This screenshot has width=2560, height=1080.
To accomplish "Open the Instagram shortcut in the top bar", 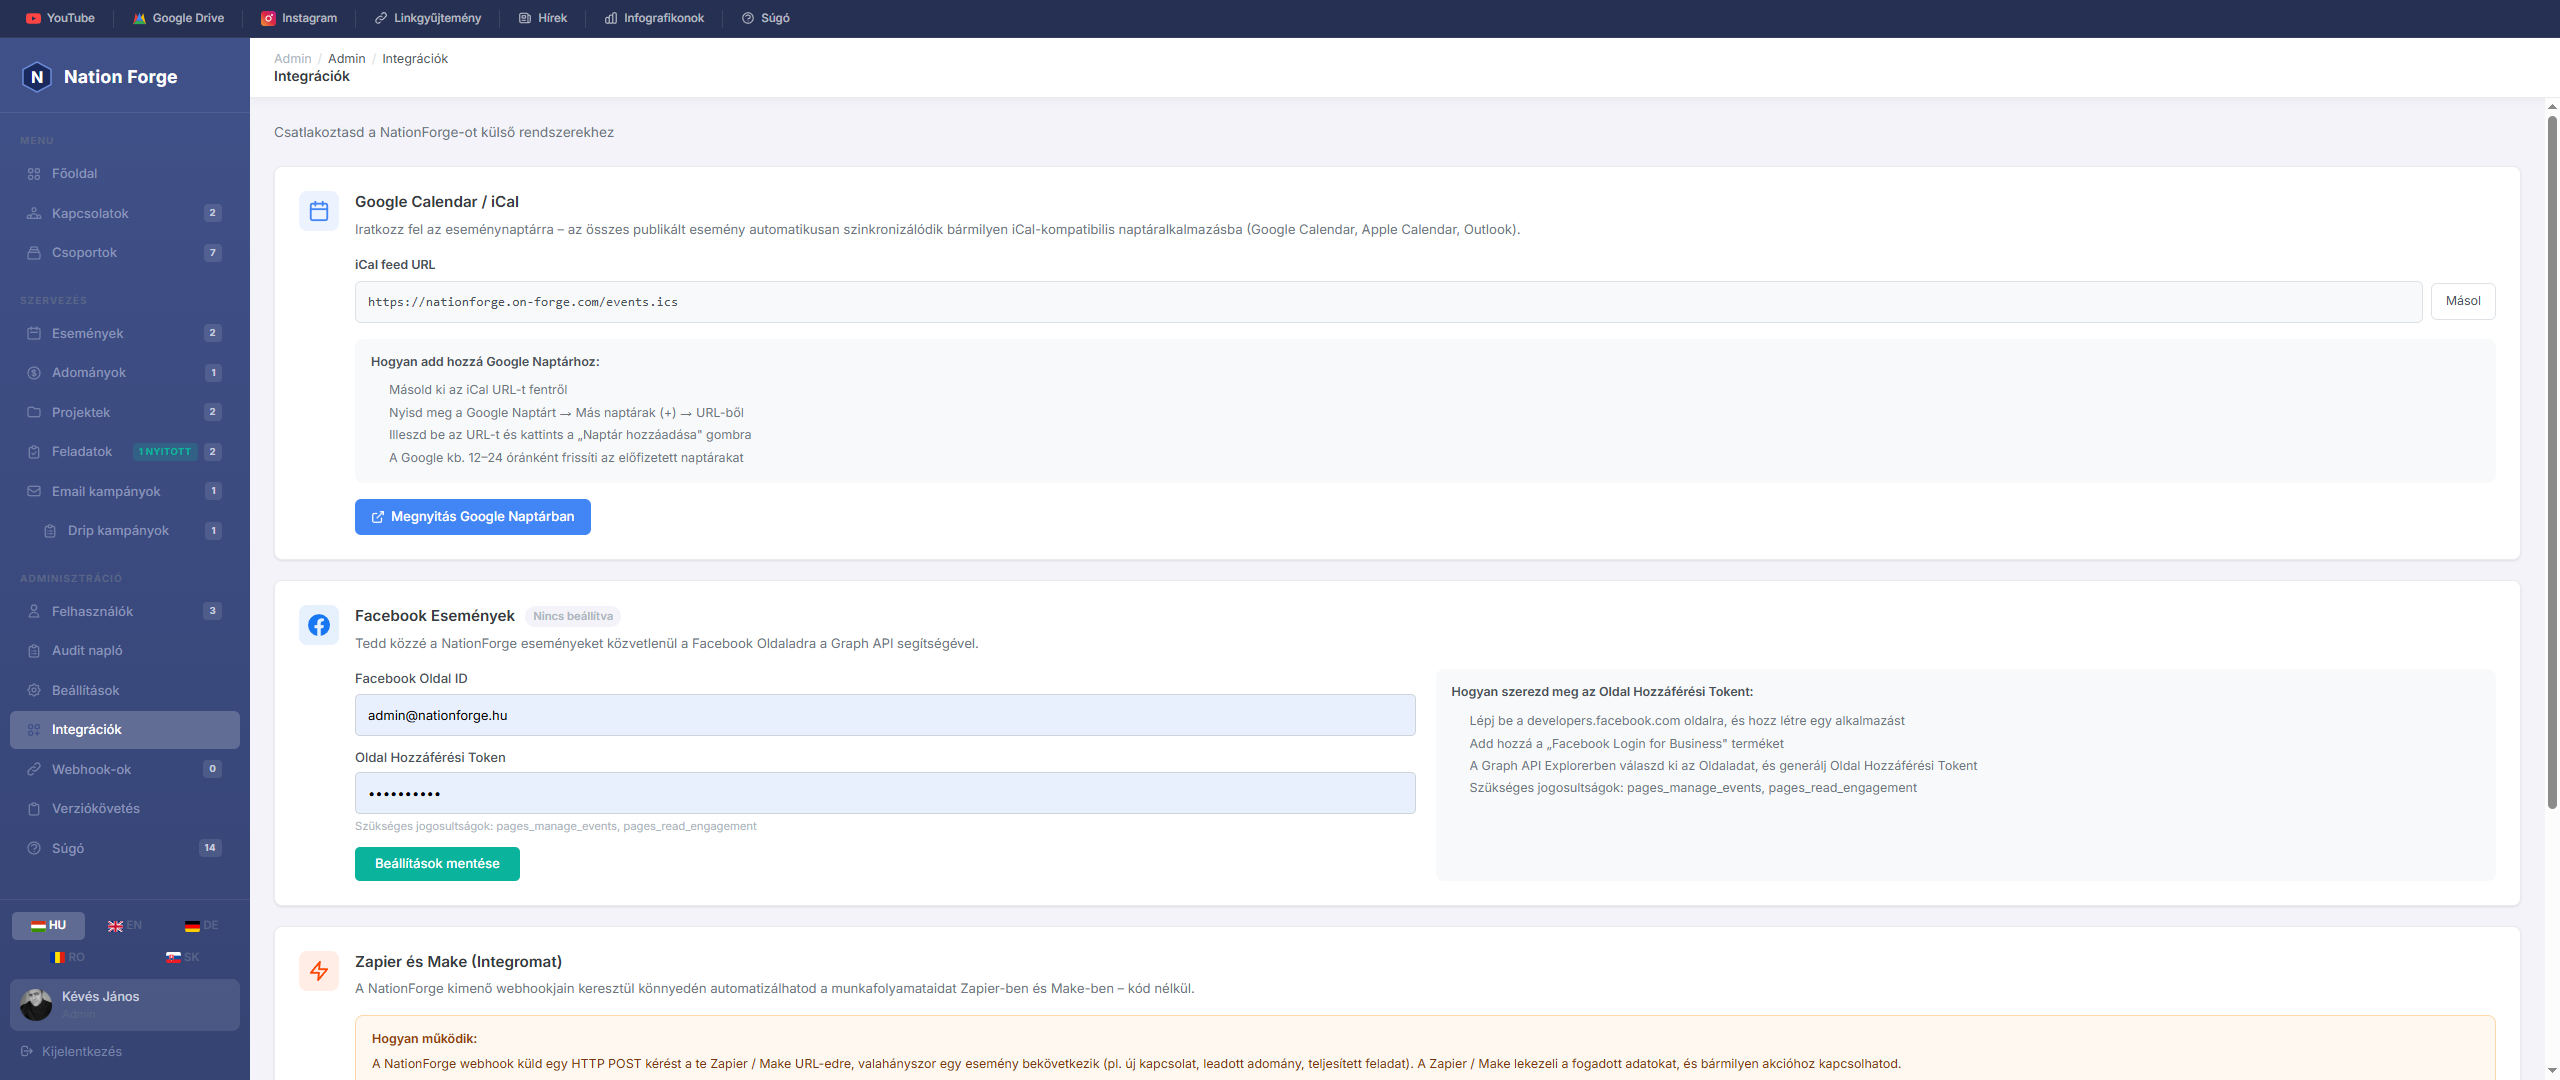I will (x=299, y=18).
